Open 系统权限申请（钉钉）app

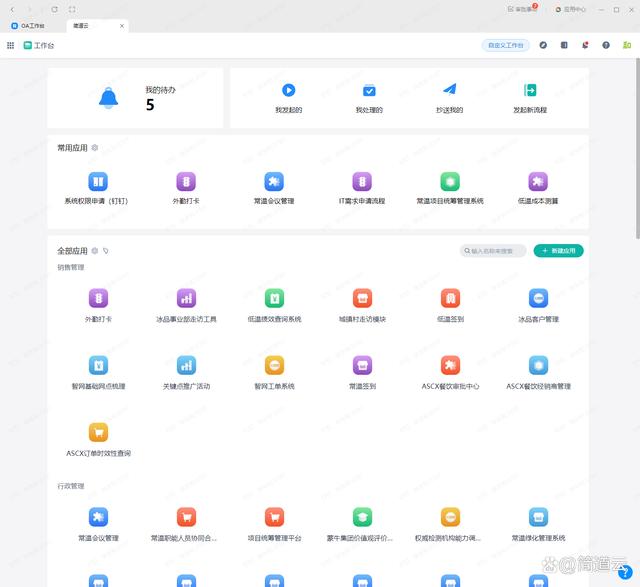click(98, 181)
